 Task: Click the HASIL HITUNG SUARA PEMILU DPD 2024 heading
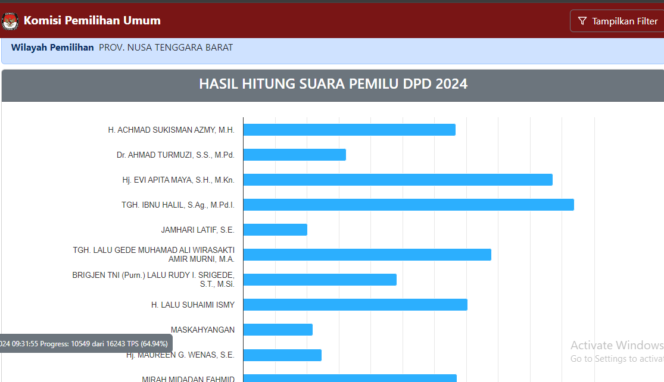tap(333, 84)
